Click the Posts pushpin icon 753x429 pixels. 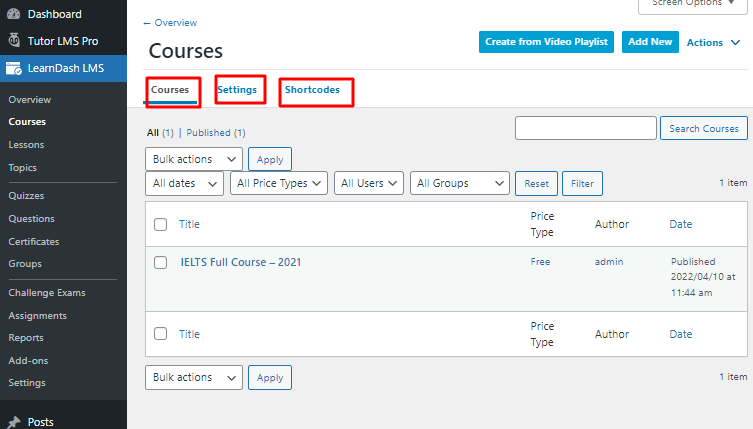[x=14, y=422]
